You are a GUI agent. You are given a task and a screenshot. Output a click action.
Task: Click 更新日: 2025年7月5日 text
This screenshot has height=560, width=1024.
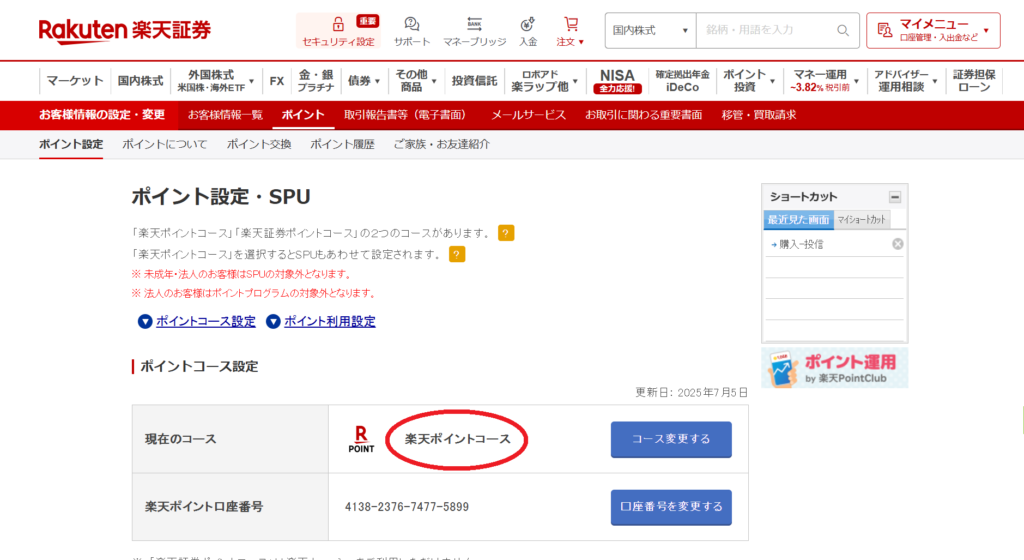point(691,392)
